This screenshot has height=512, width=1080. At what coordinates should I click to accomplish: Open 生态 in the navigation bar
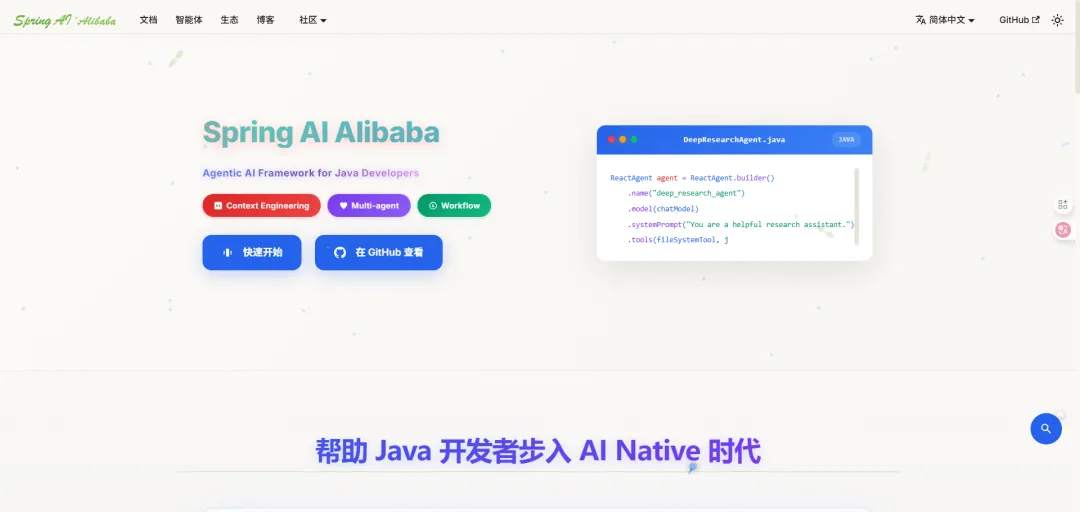coord(229,20)
